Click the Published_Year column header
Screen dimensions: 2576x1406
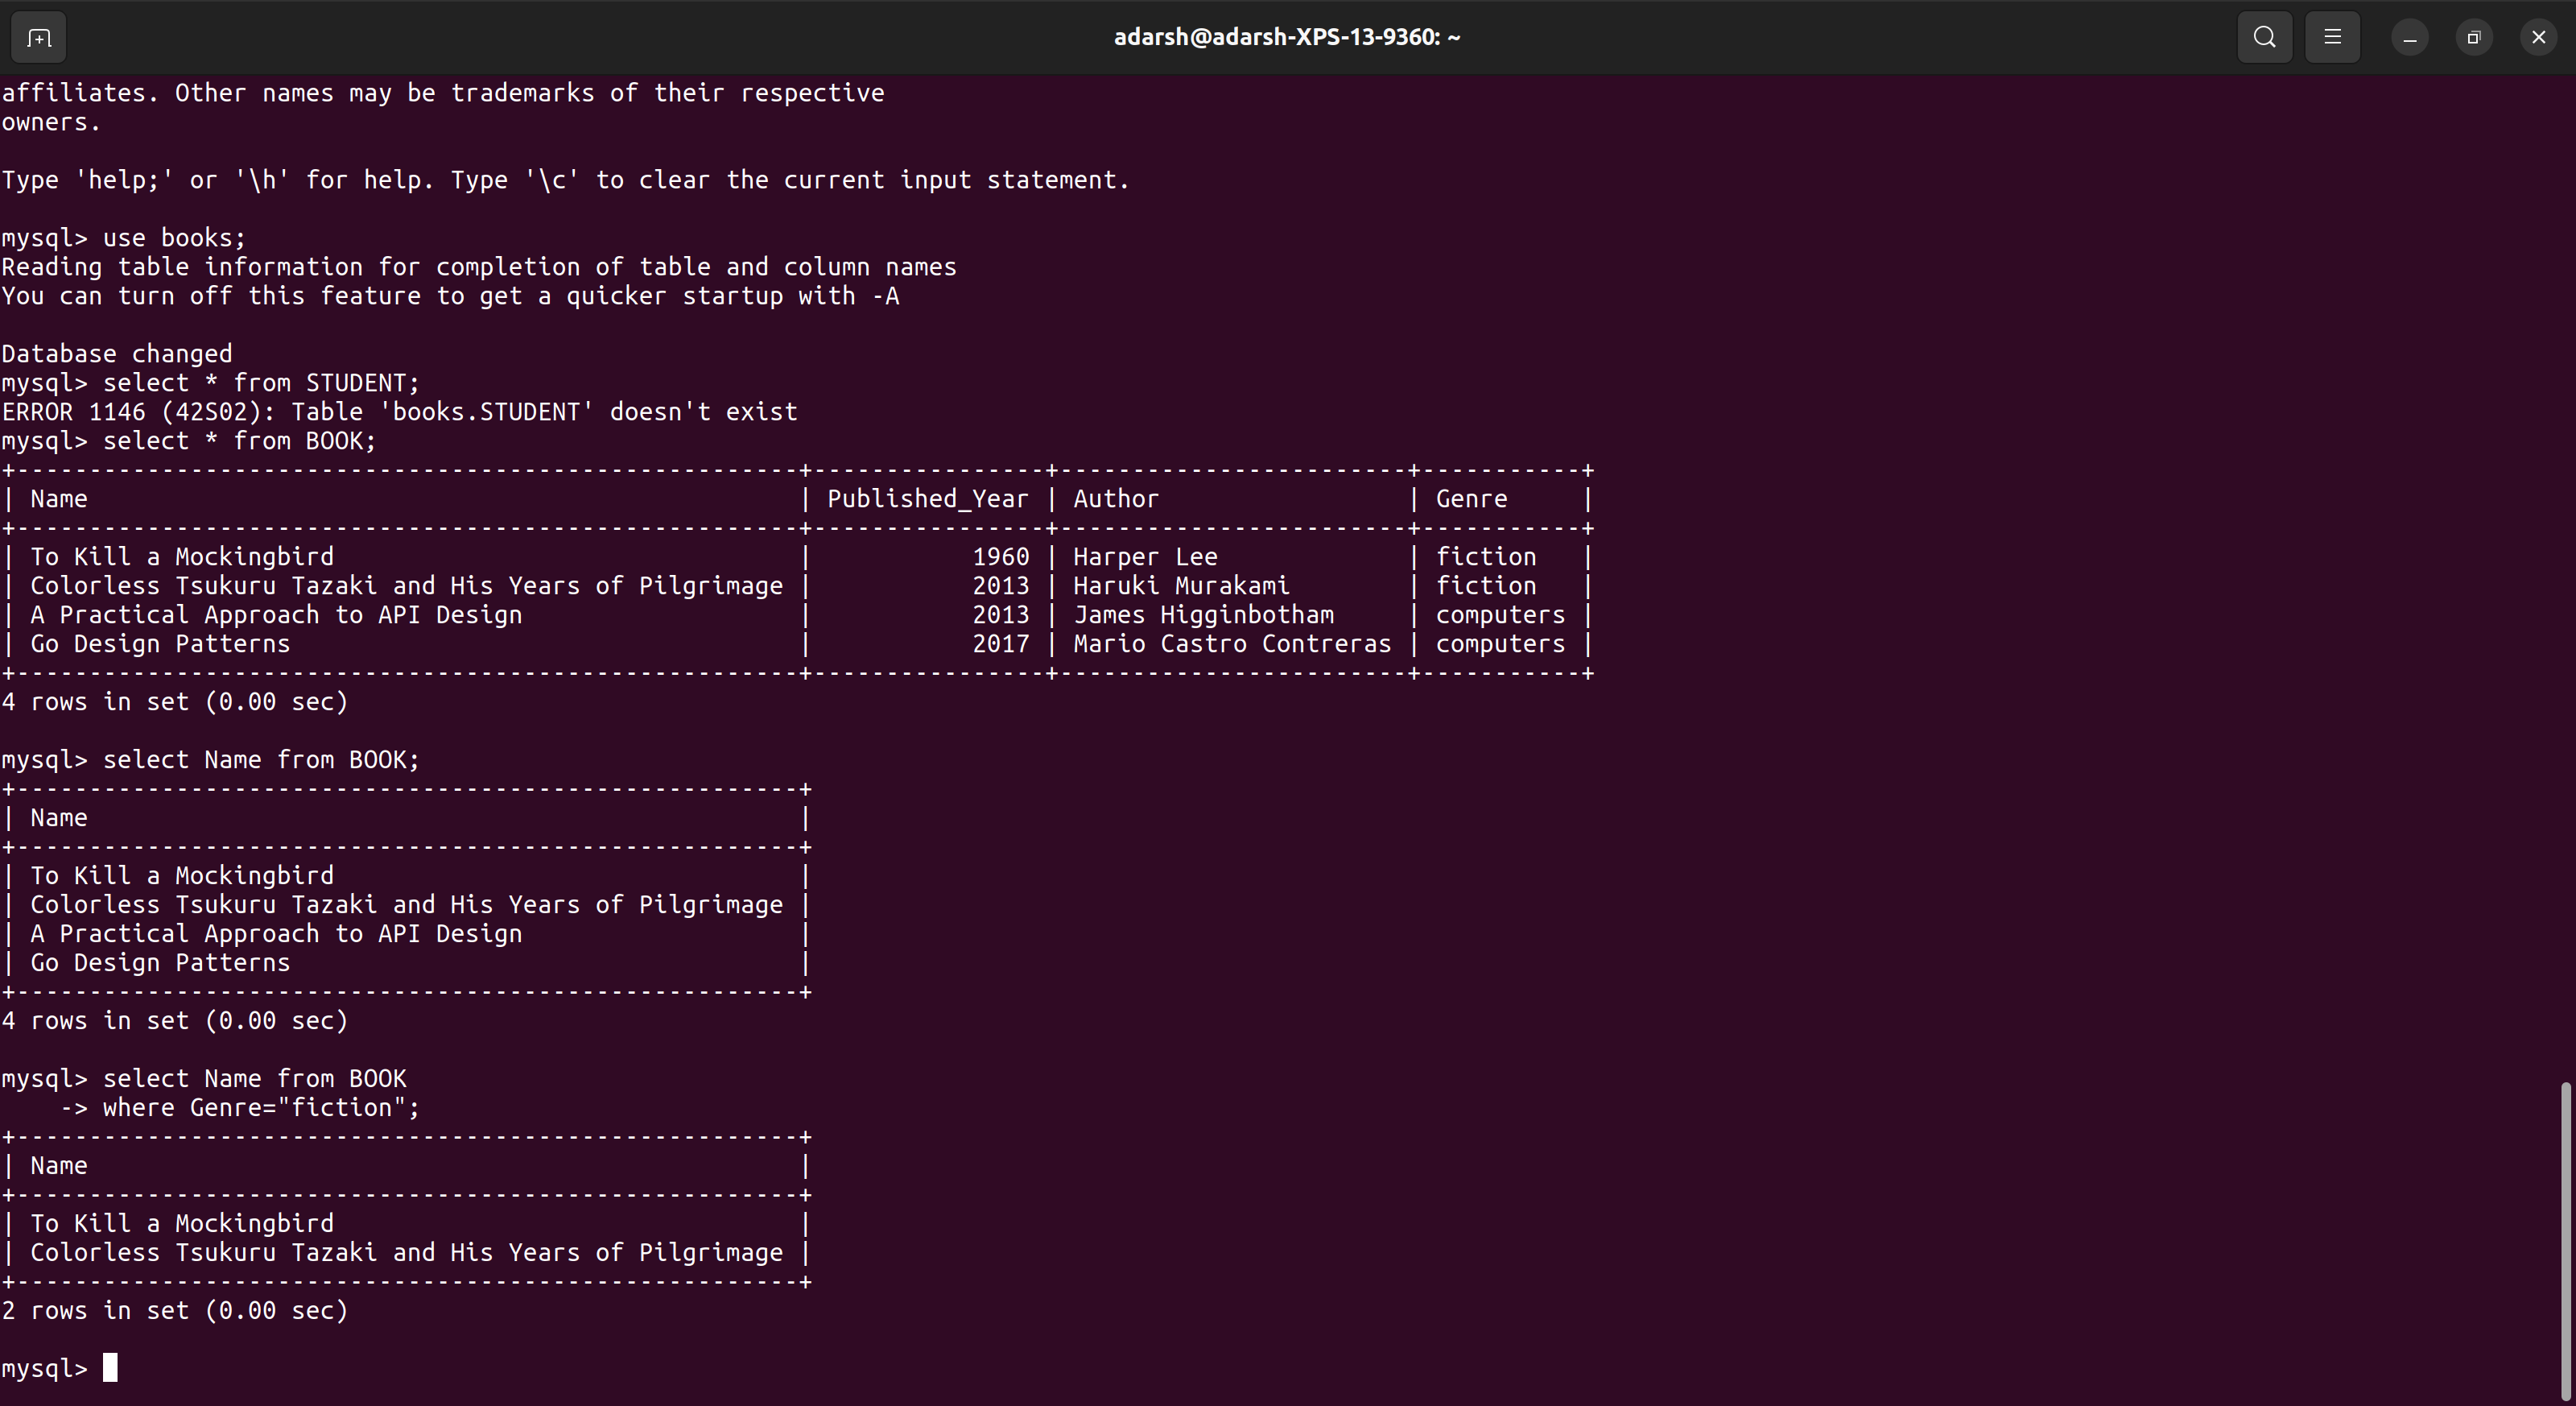click(927, 499)
